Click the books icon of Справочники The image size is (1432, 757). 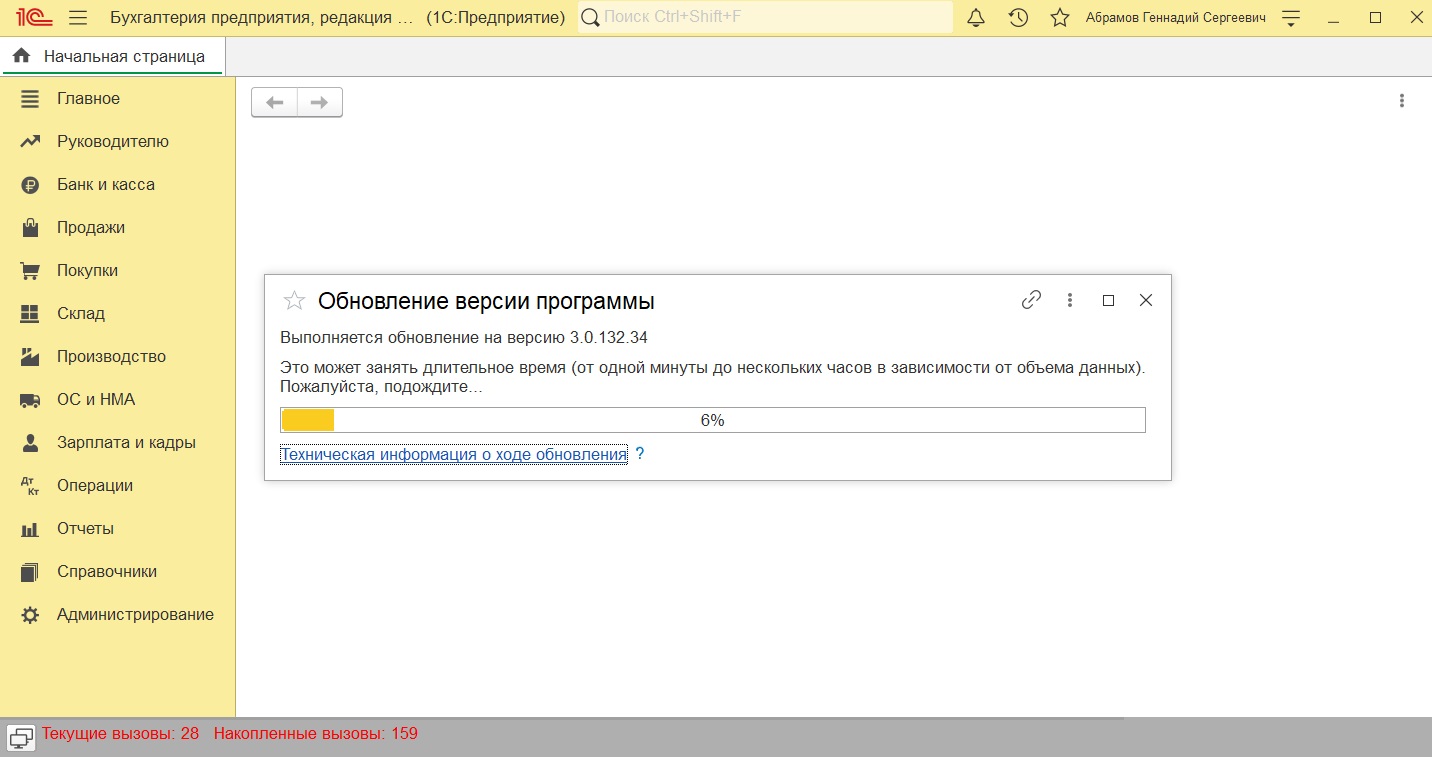coord(30,572)
